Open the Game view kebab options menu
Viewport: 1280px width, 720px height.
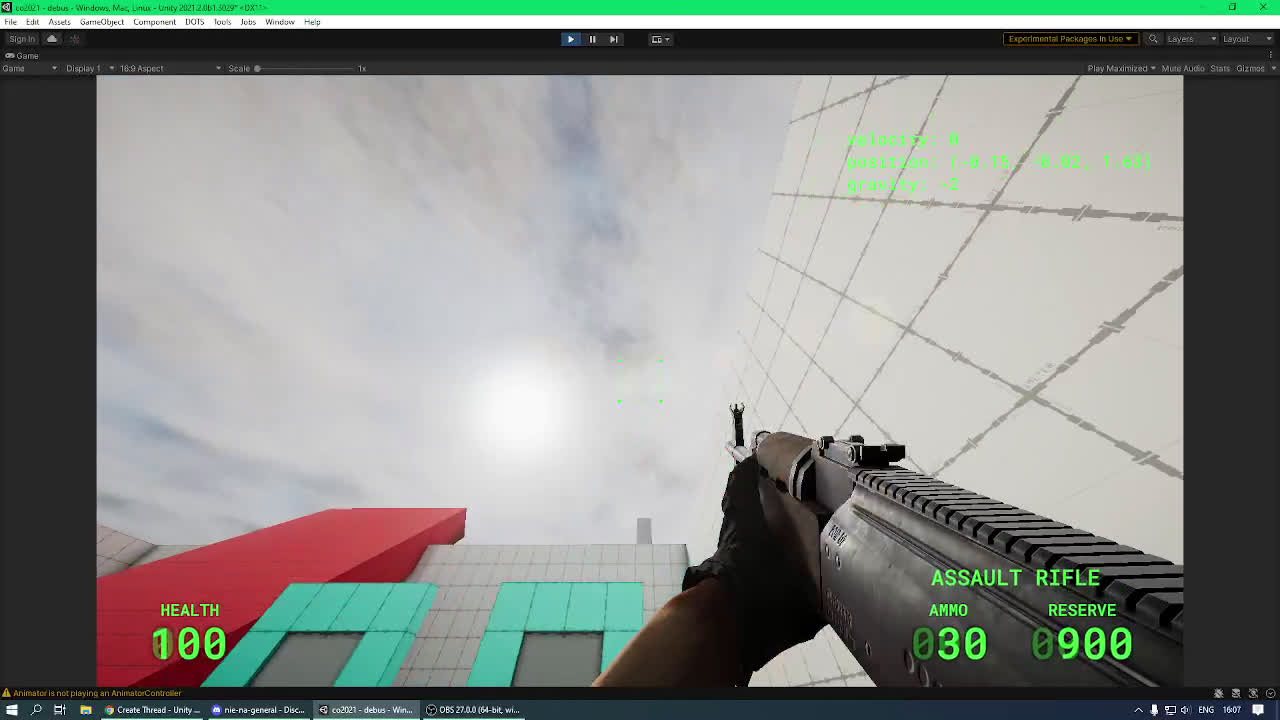(x=1272, y=55)
